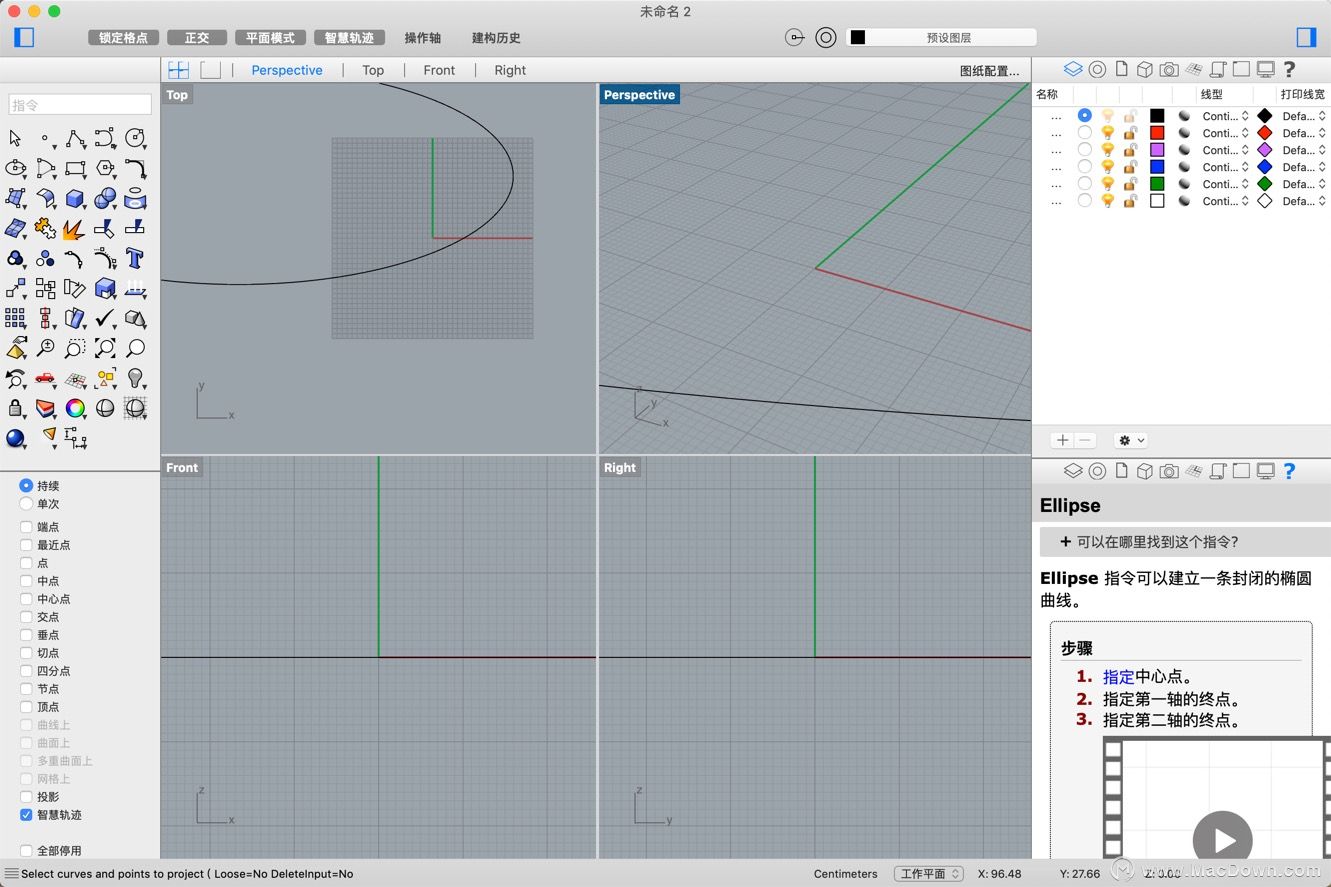This screenshot has width=1331, height=887.
Task: Open linetype dropdown for the black layer
Action: click(1226, 116)
